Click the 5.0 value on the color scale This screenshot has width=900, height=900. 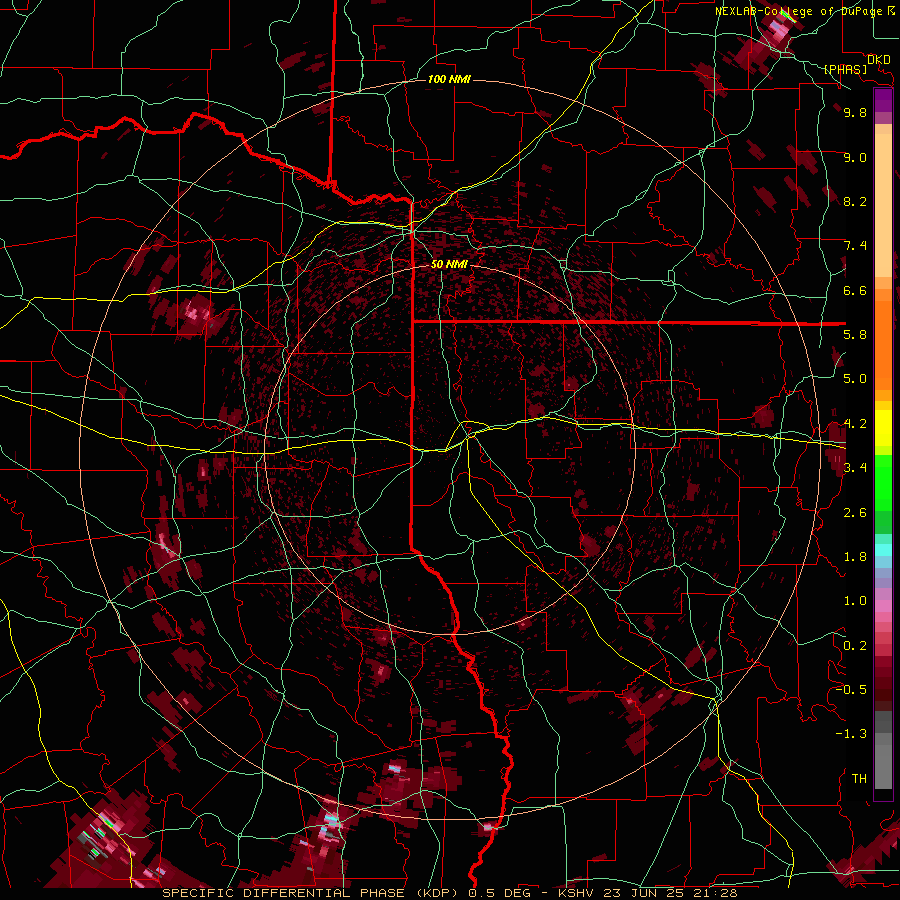click(x=855, y=379)
